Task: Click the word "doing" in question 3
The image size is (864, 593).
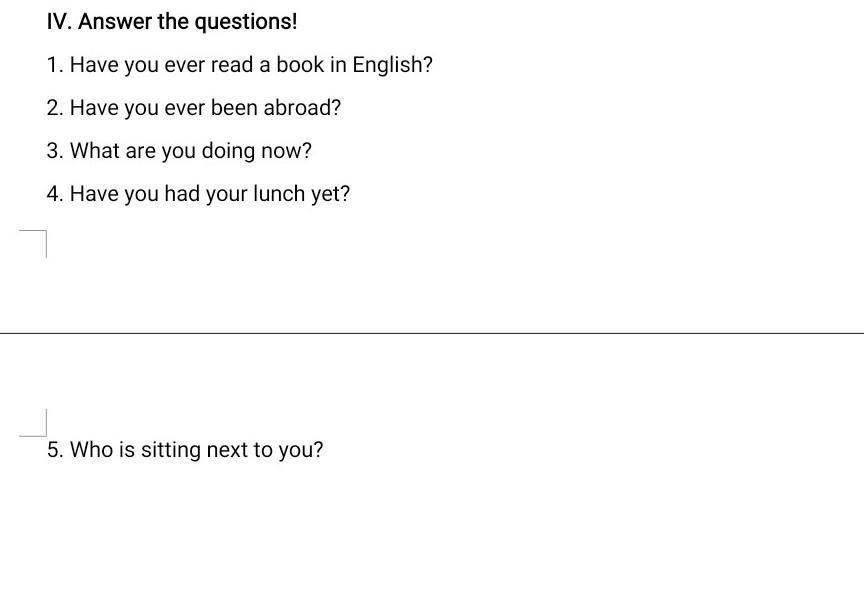Action: [228, 151]
